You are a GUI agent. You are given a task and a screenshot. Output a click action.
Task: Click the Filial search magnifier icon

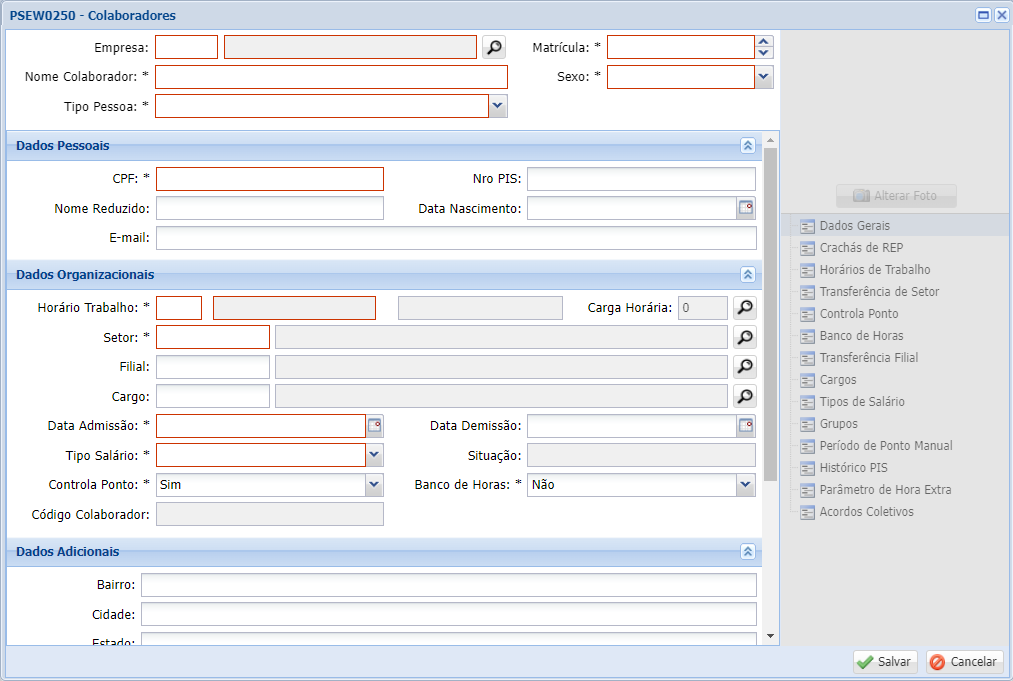[x=745, y=367]
